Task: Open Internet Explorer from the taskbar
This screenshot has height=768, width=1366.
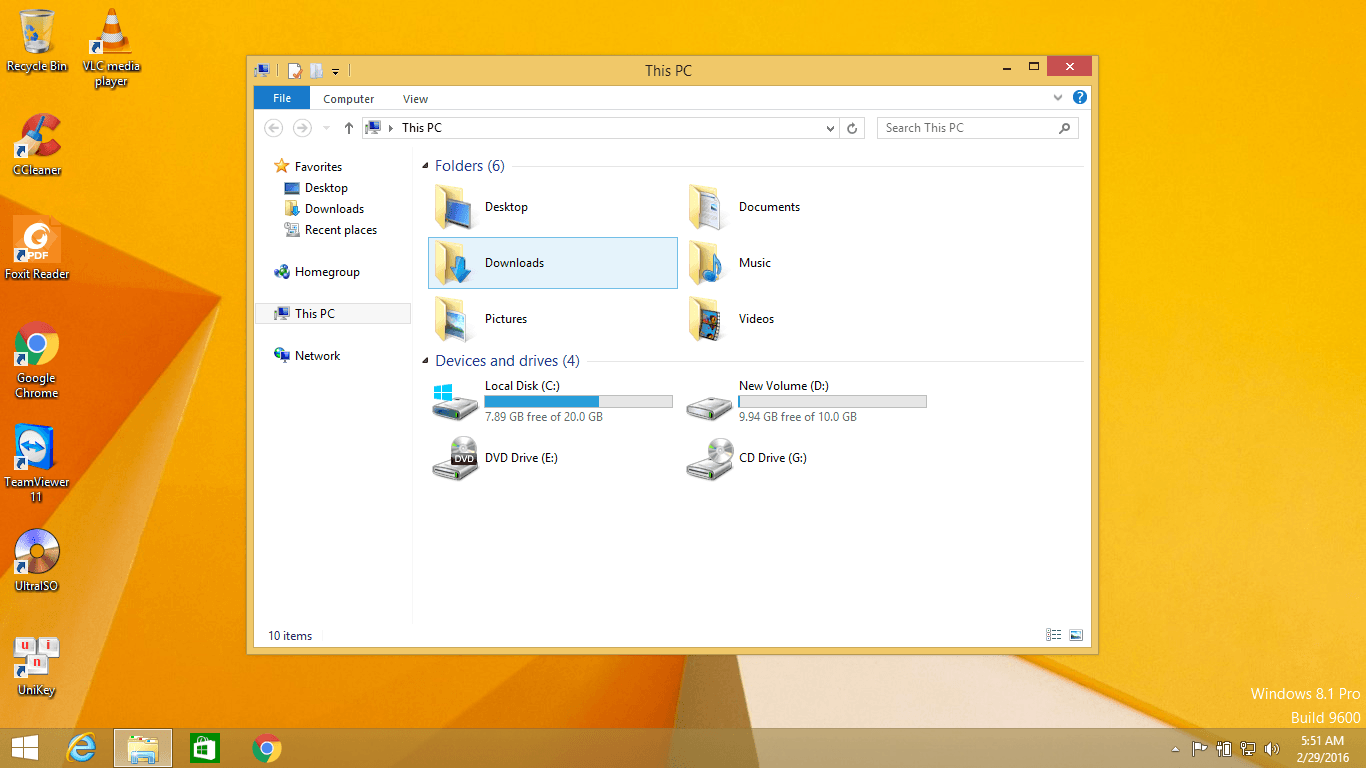Action: click(81, 748)
